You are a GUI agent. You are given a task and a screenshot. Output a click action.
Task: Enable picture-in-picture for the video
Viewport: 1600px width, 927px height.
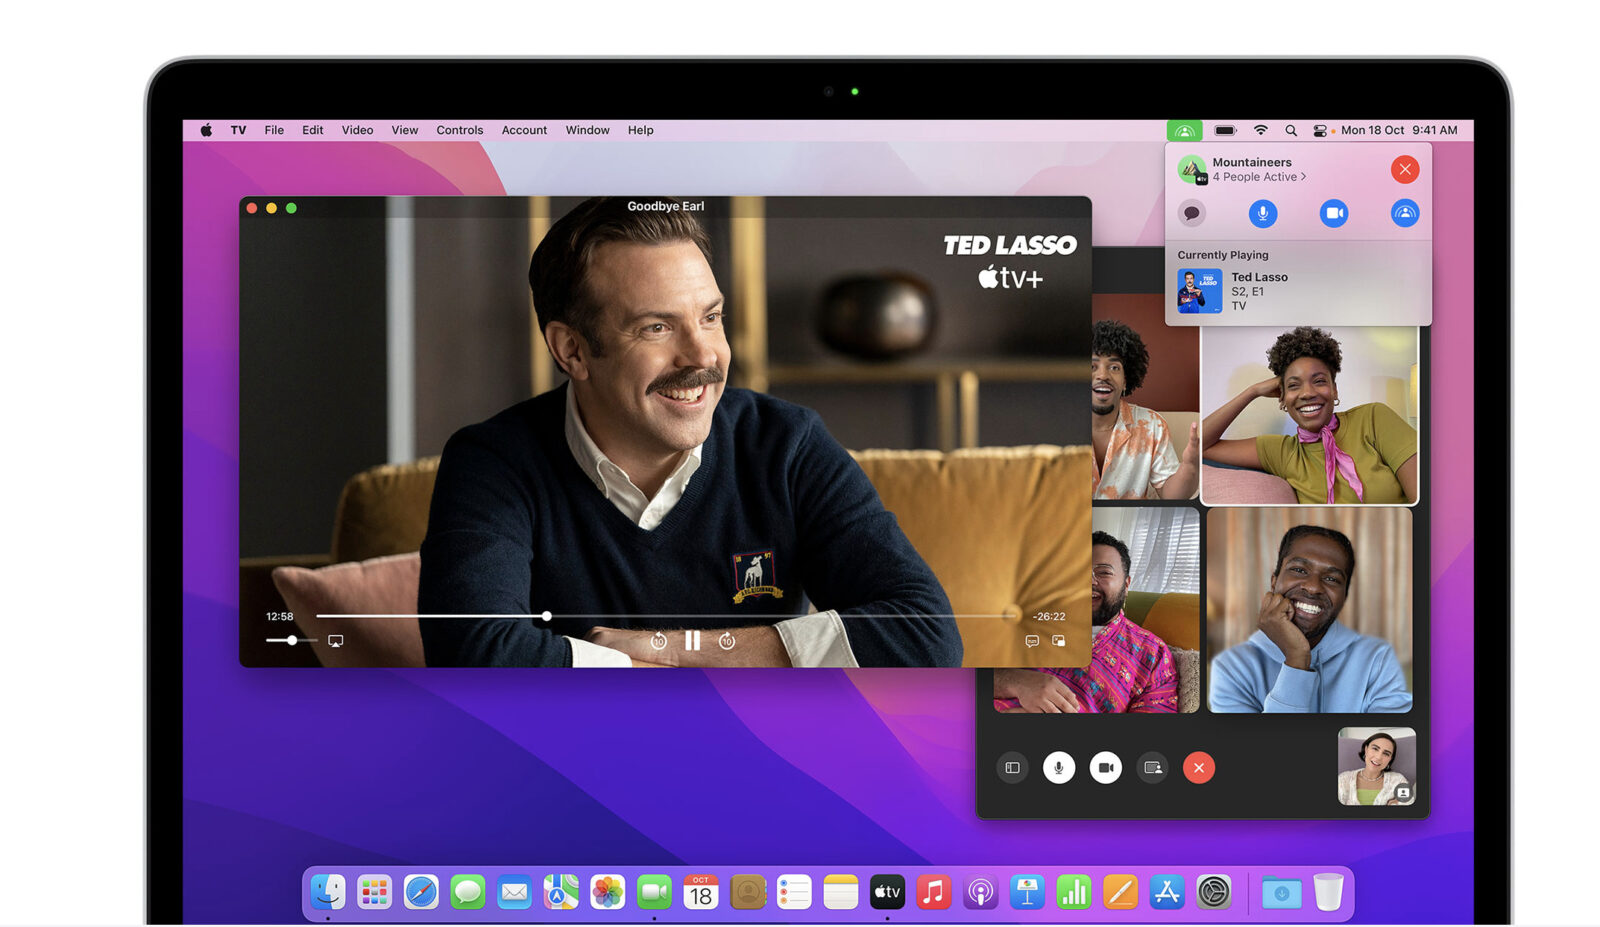[1058, 641]
